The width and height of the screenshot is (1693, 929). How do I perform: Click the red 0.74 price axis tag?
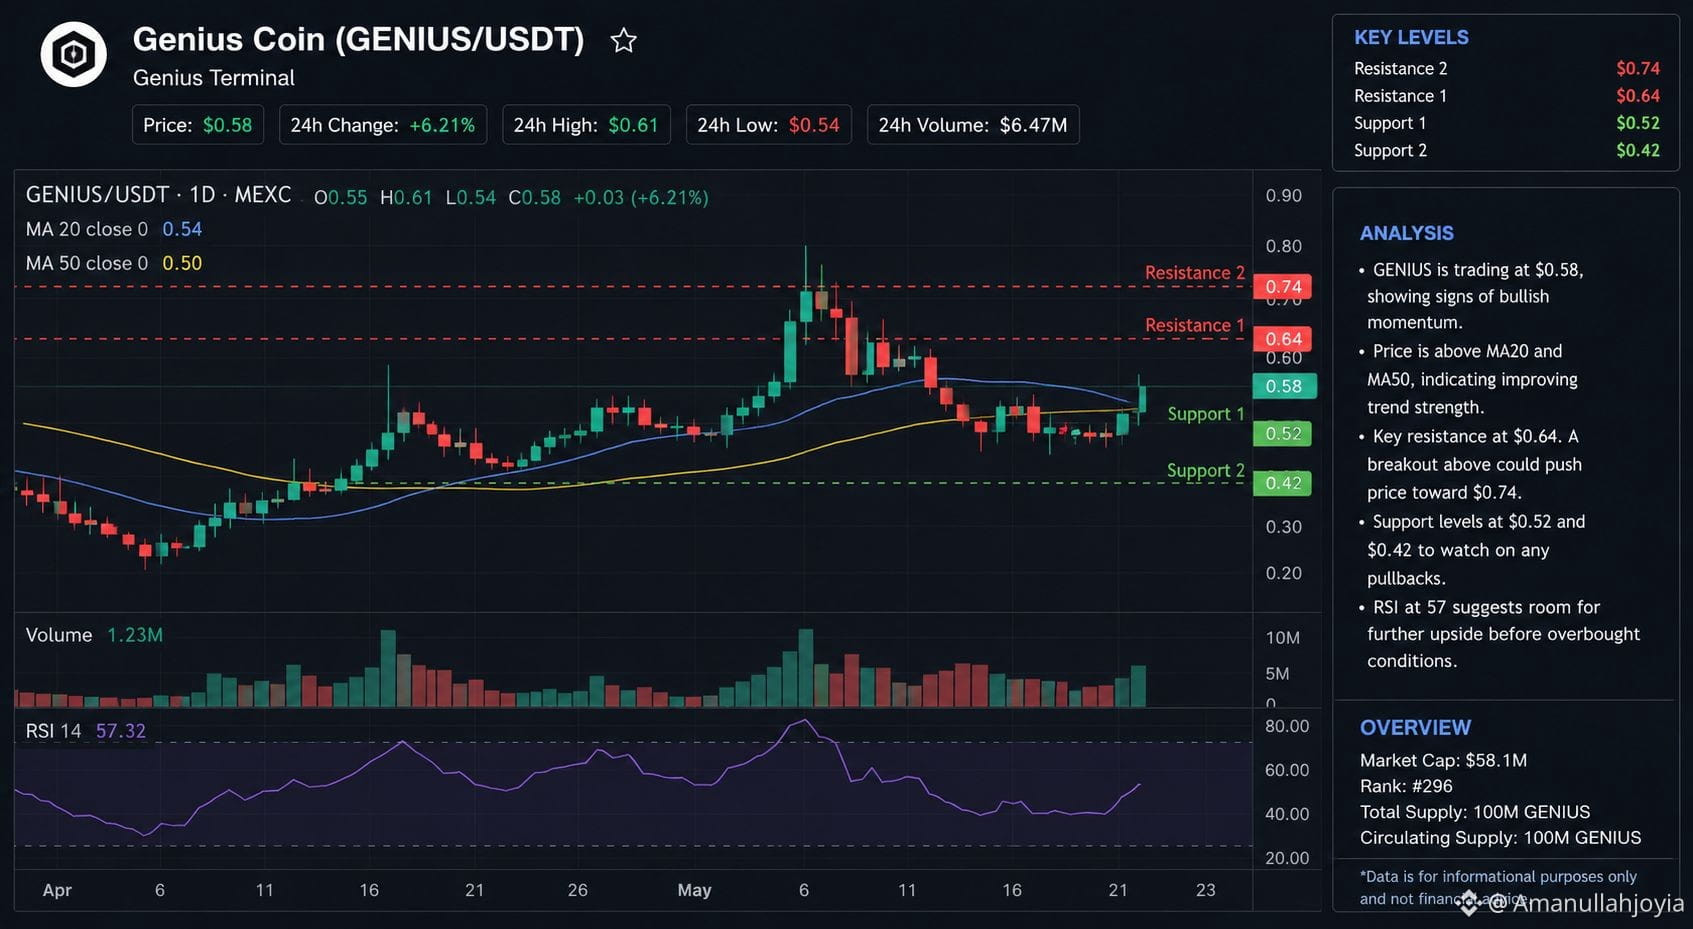pos(1283,287)
